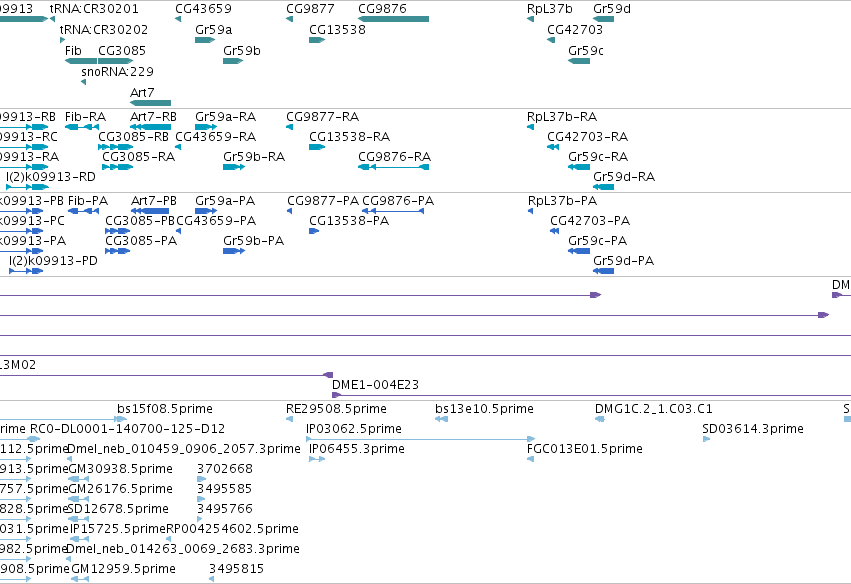Click the CG13538-PA protein marker

click(x=314, y=231)
